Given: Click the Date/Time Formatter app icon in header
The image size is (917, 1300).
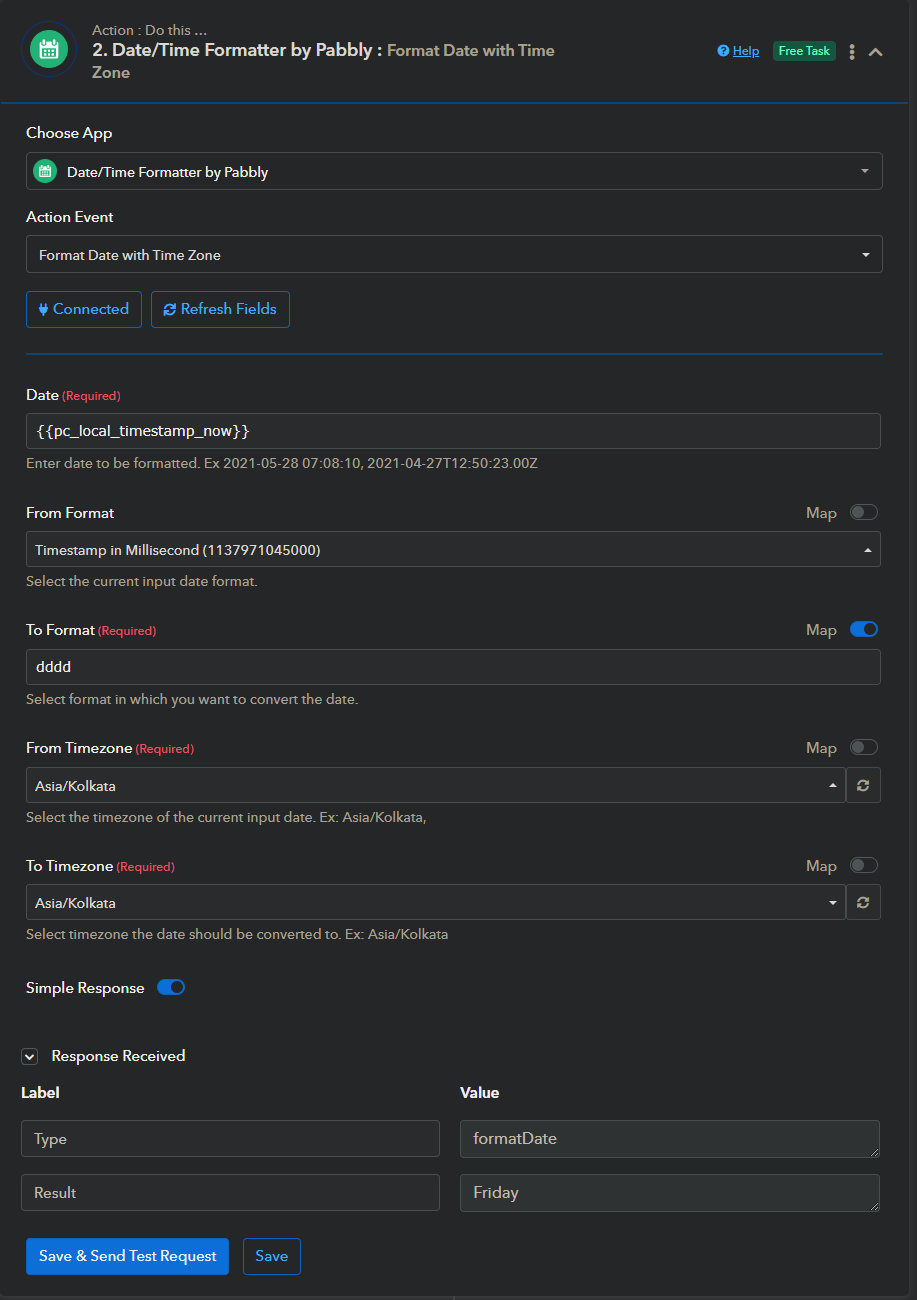Looking at the screenshot, I should click(49, 49).
